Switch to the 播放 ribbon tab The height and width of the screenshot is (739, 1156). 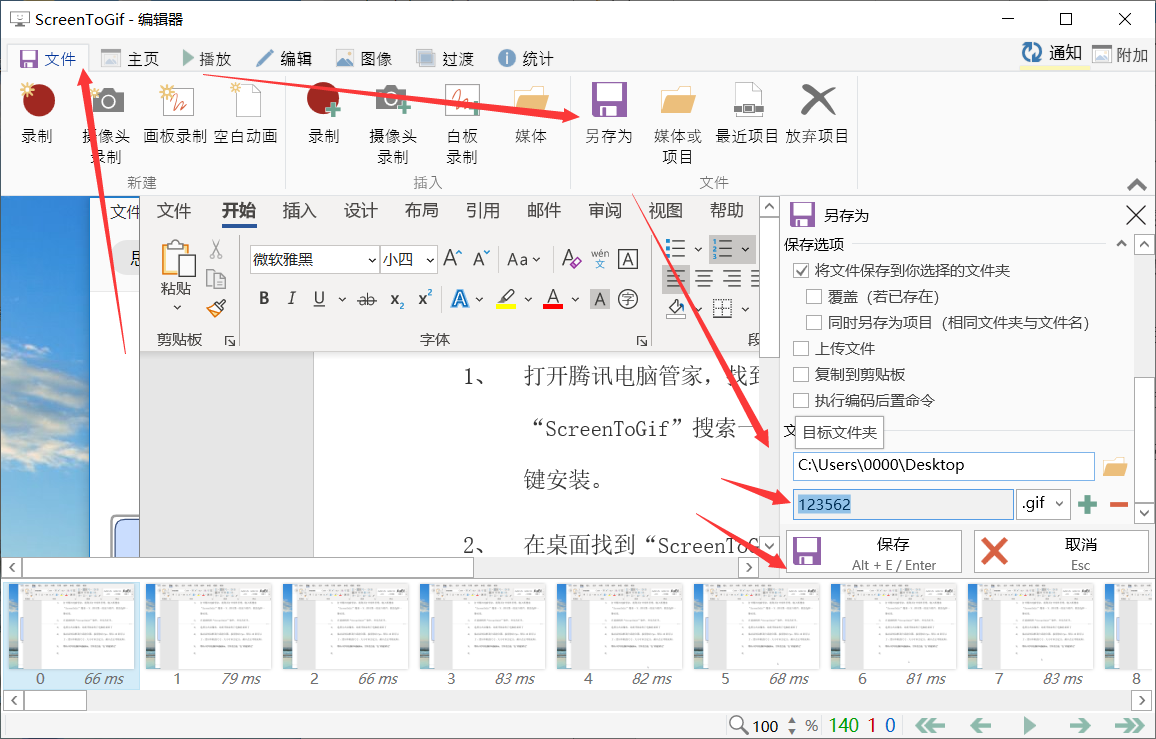206,58
